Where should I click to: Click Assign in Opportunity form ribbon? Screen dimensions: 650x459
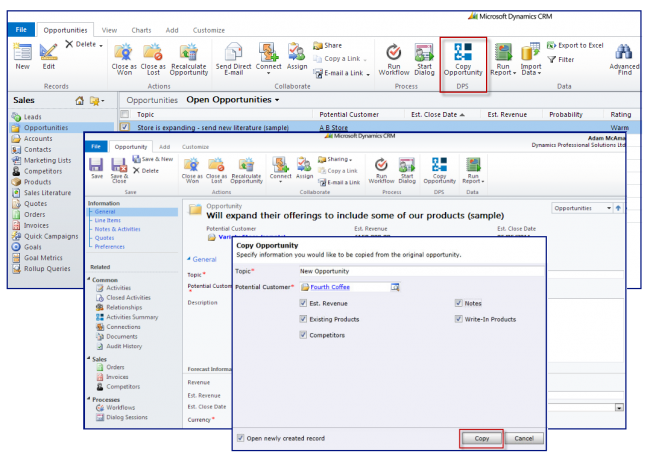304,168
